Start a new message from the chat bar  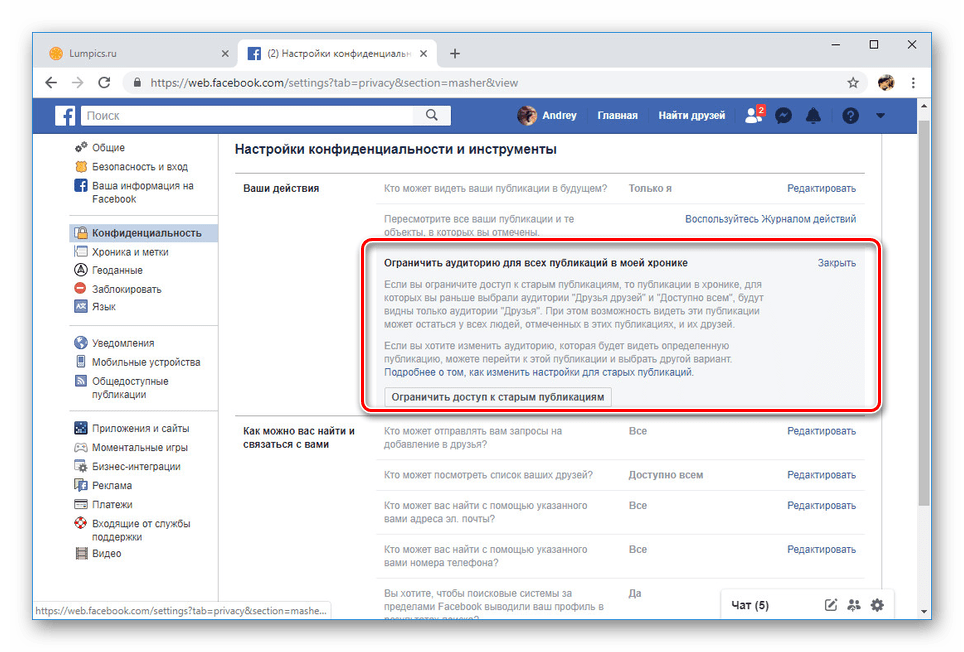[830, 605]
